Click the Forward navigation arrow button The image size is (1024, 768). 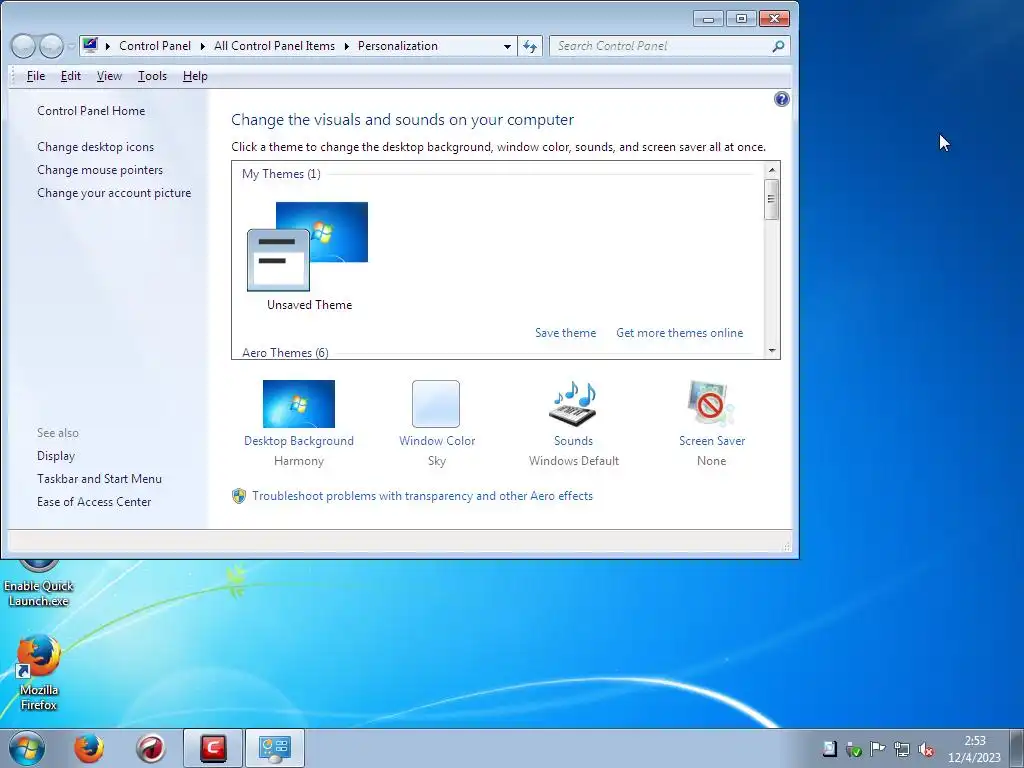pyautogui.click(x=51, y=46)
